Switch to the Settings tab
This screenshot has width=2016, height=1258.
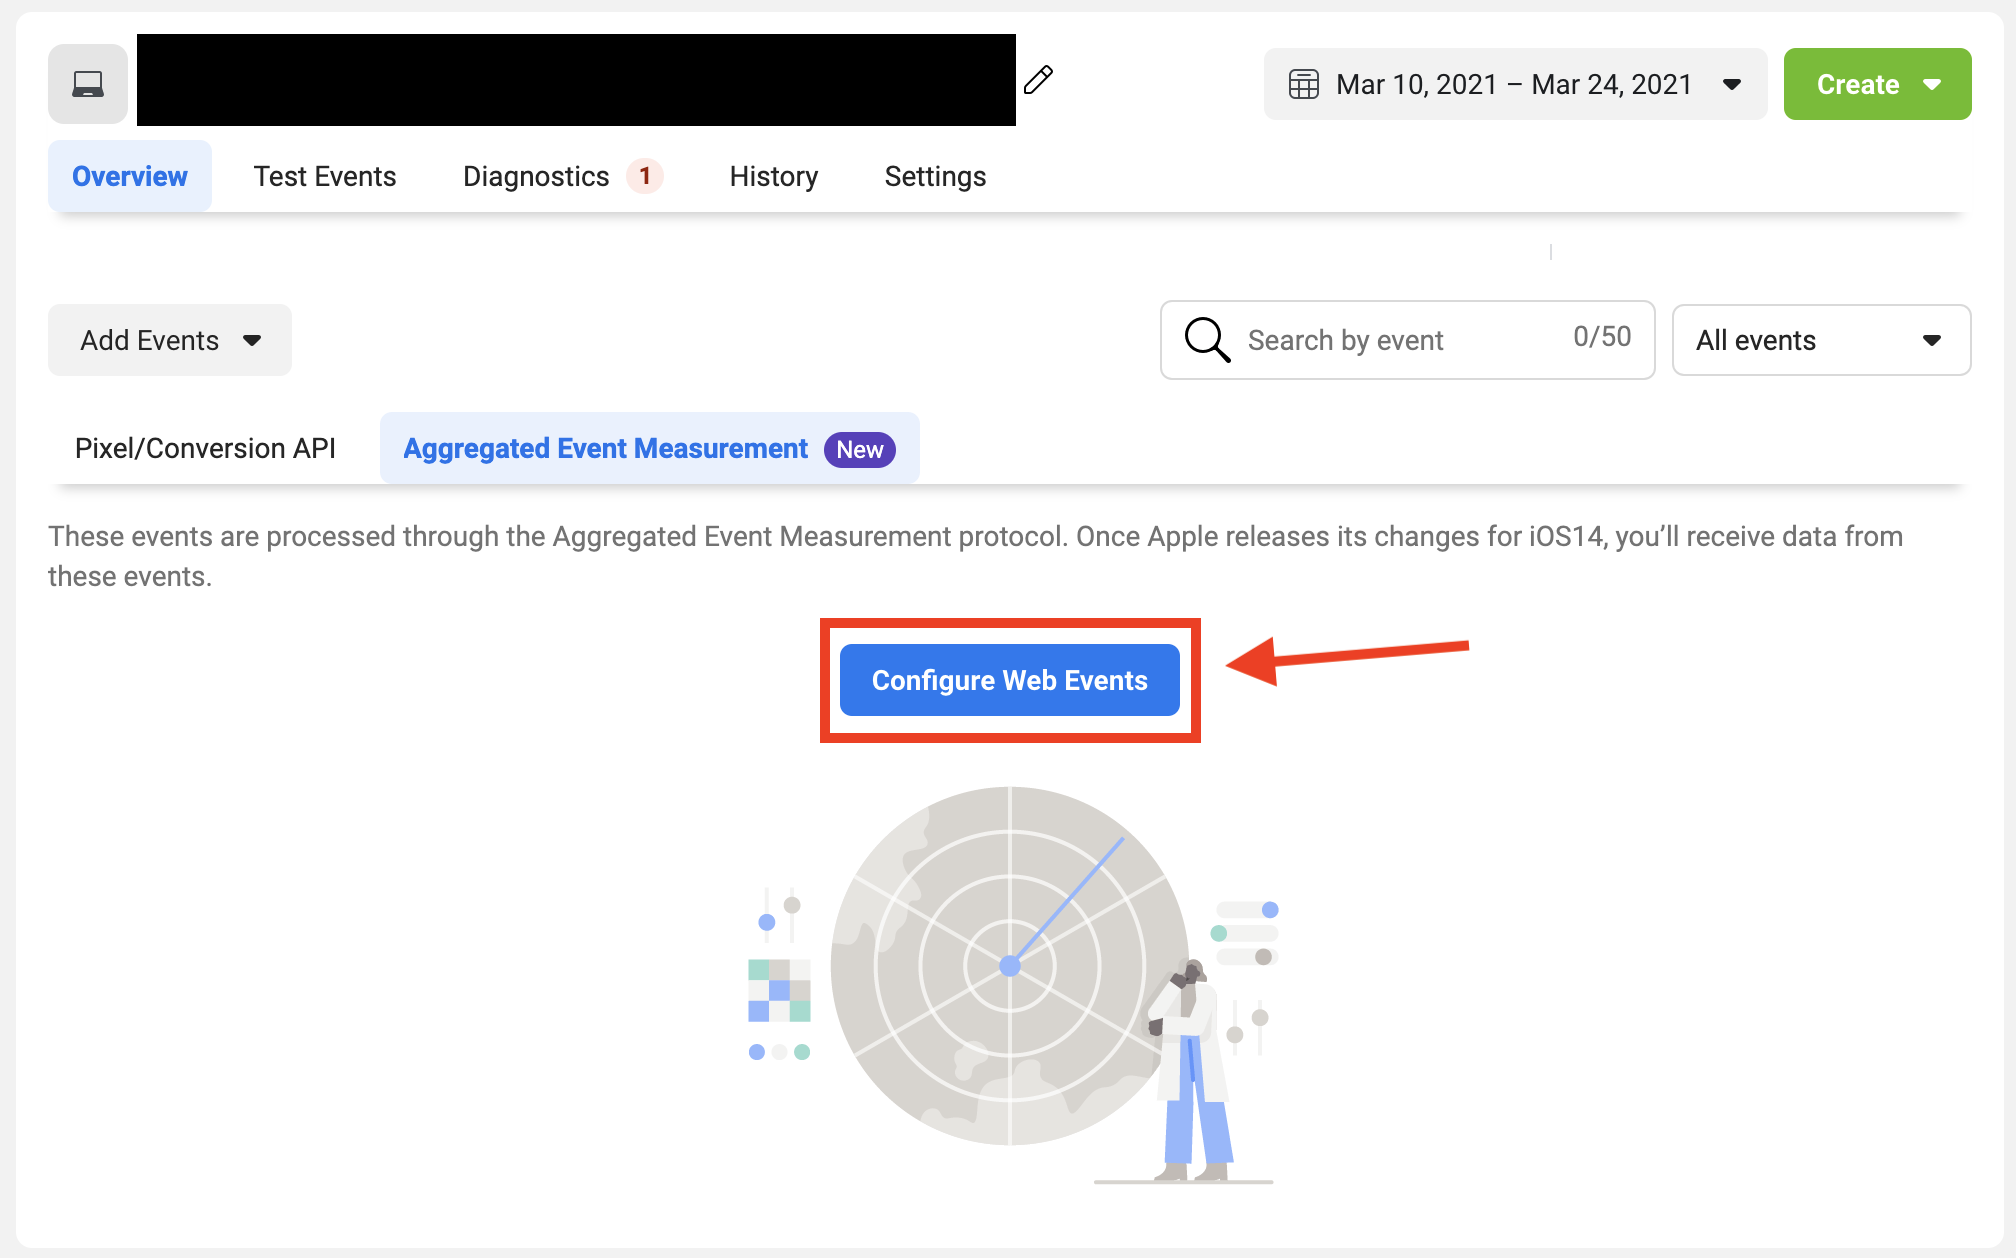935,176
